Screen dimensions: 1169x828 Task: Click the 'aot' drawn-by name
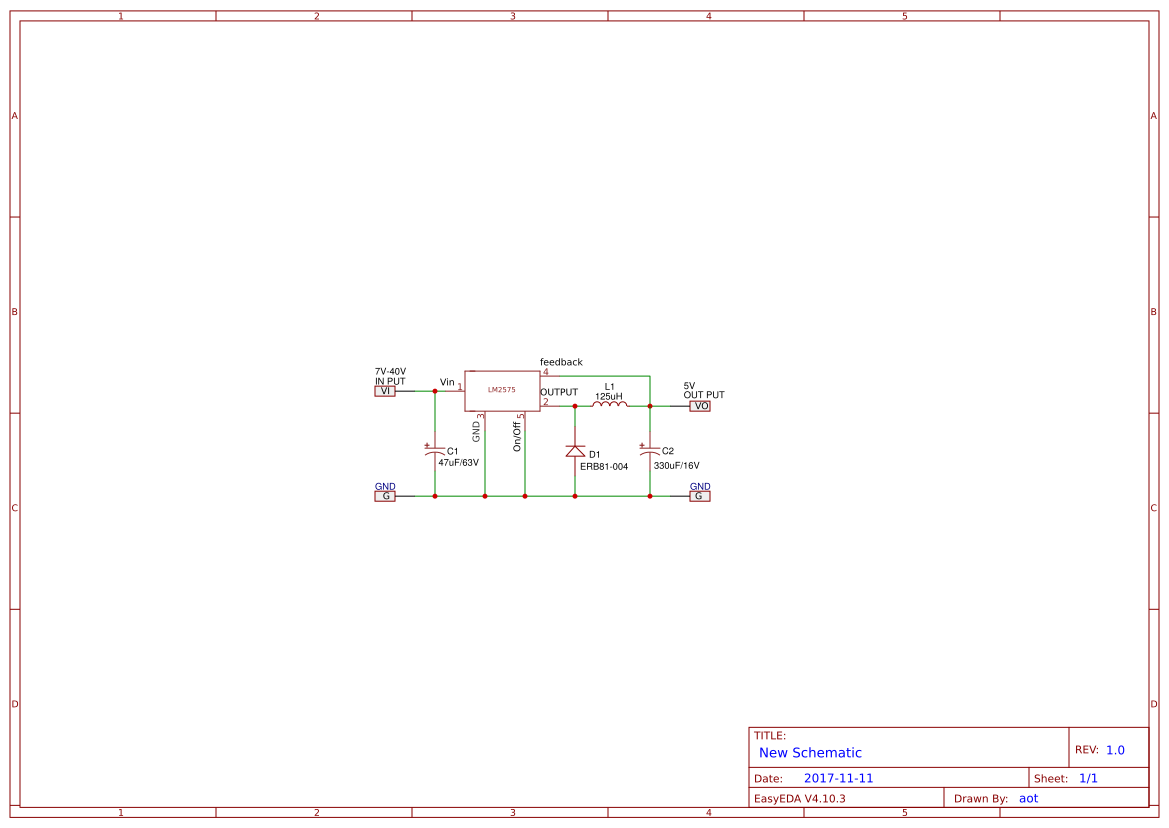click(1029, 798)
